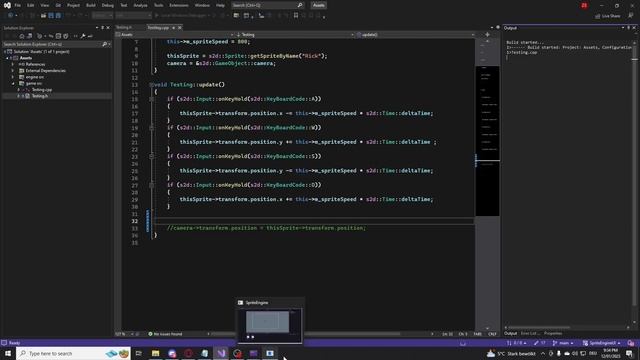Open the Edit menu
Screen dimensions: 640x360
tap(31, 5)
